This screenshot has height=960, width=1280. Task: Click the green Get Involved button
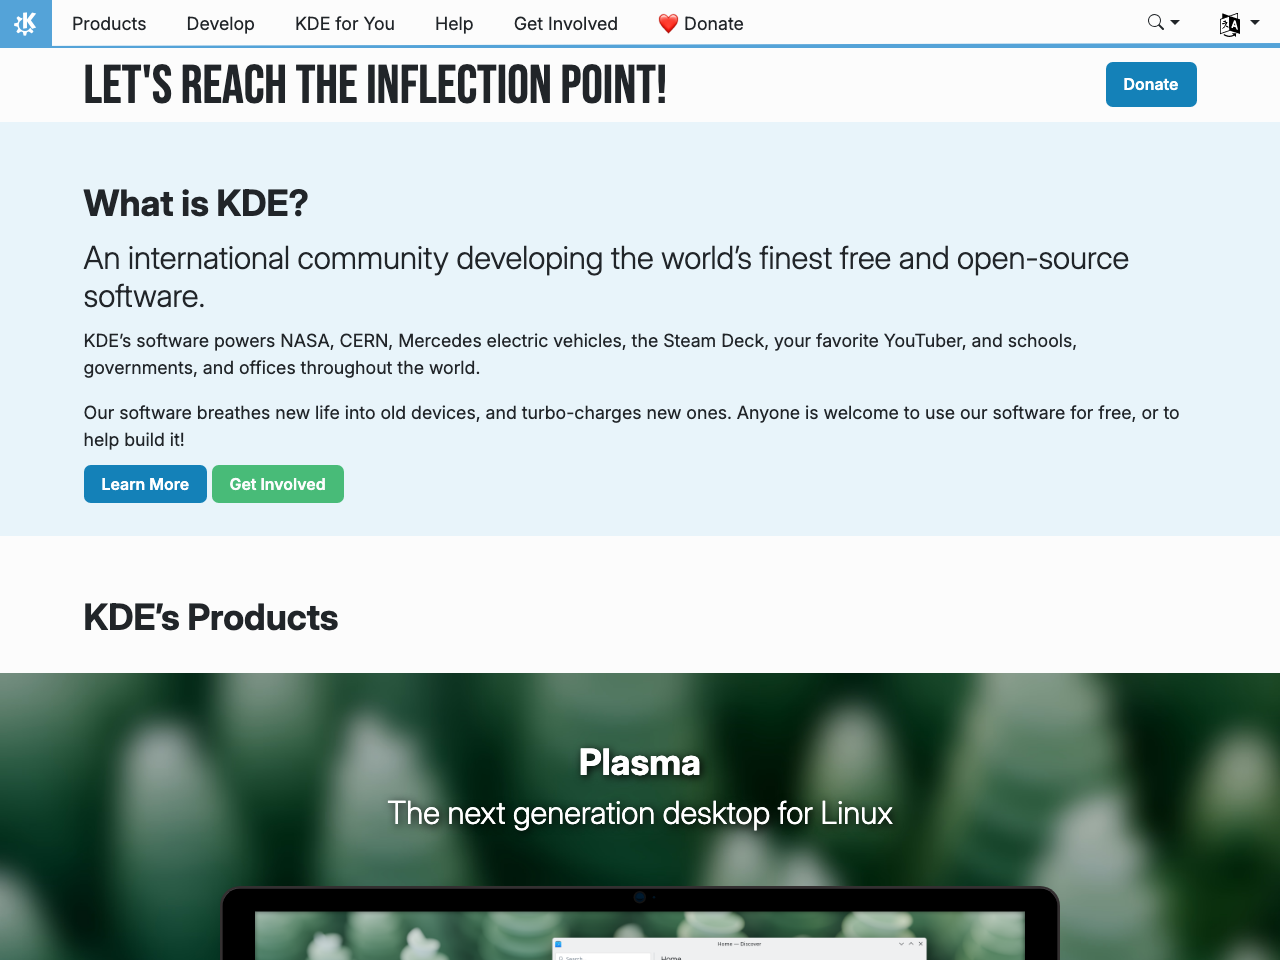[277, 484]
